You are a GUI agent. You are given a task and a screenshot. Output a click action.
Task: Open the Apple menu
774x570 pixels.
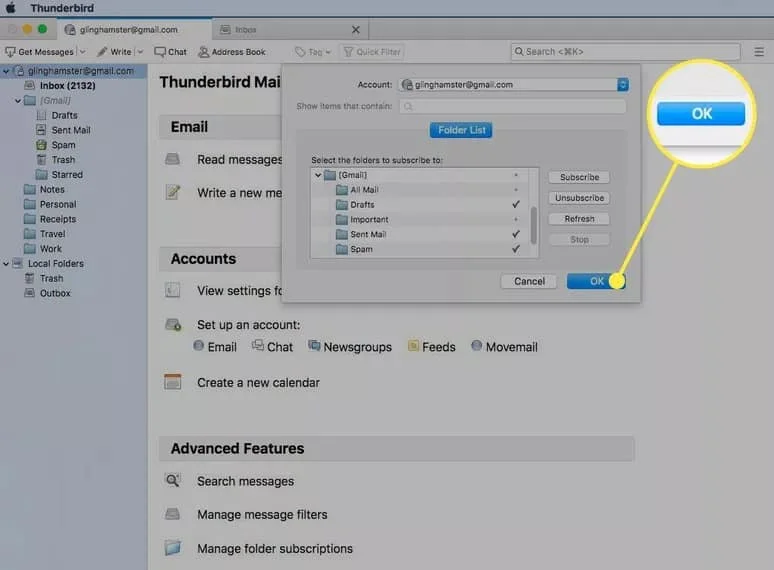tap(11, 8)
